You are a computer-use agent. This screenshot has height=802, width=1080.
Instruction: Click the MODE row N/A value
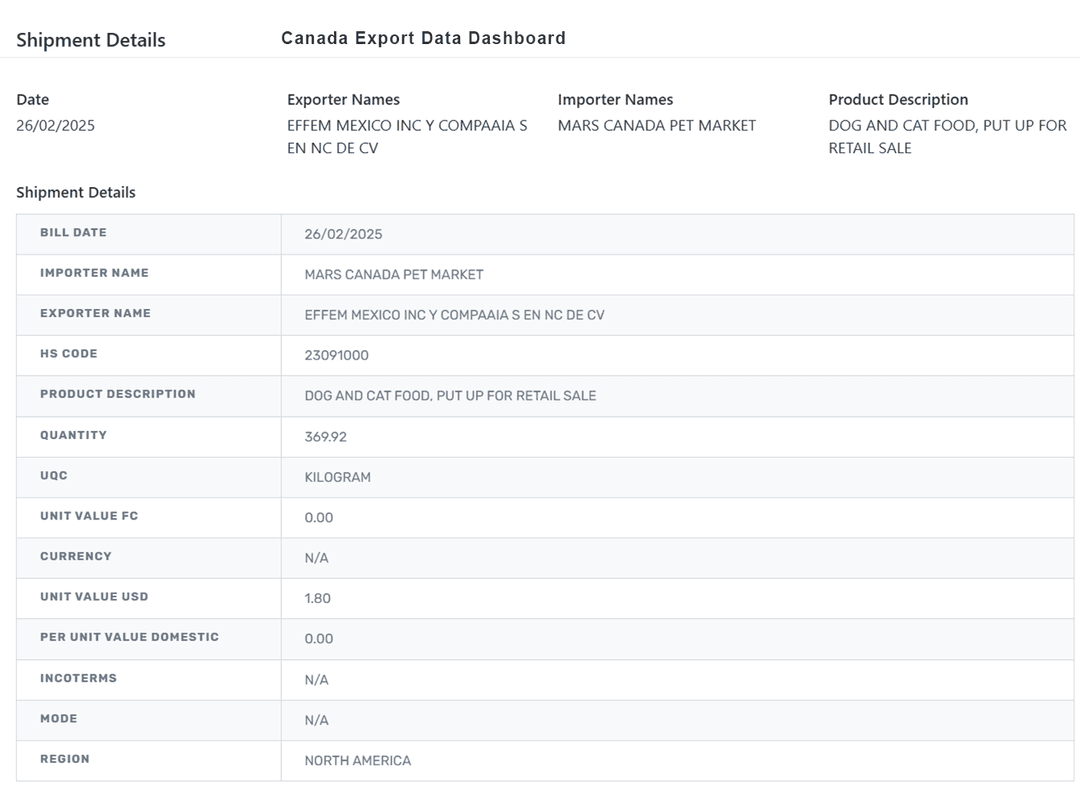click(316, 720)
